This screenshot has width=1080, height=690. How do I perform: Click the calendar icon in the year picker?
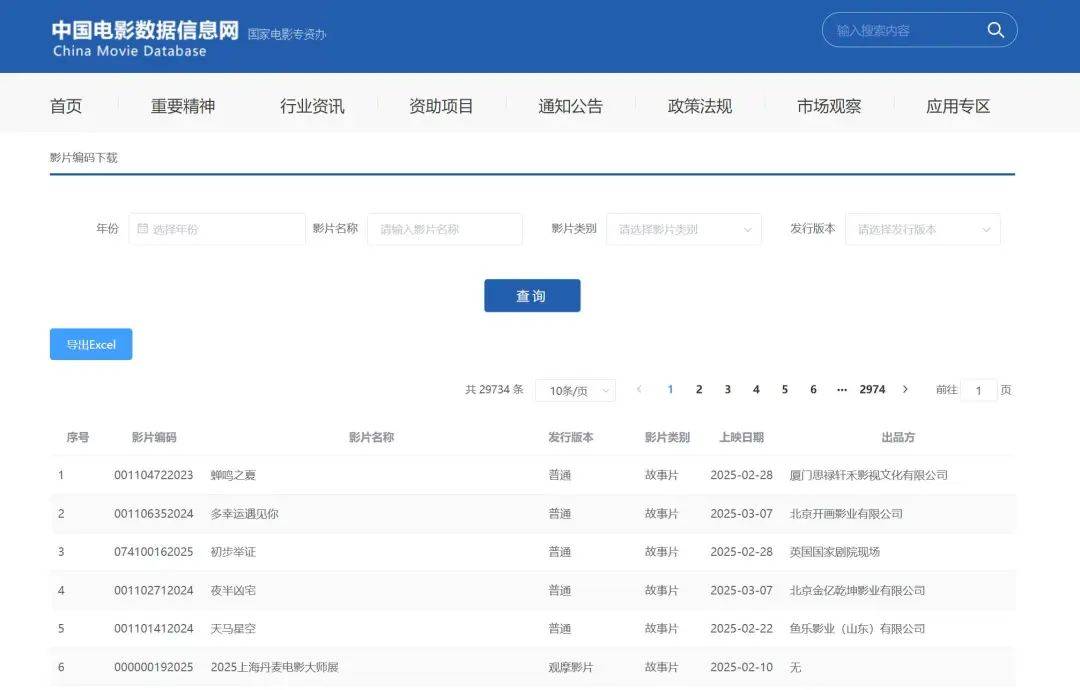(x=142, y=229)
